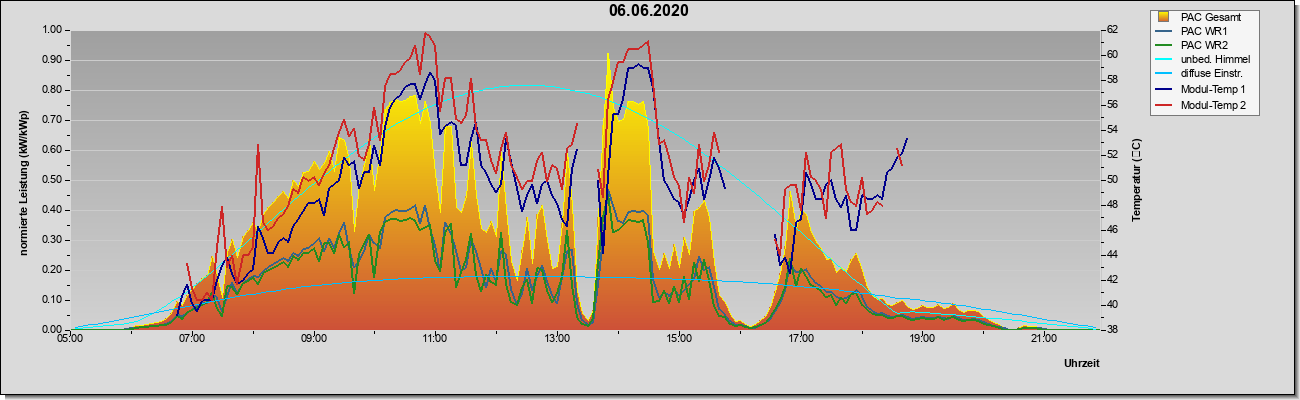
Task: Click the Temperatur axis title
Action: 1136,181
